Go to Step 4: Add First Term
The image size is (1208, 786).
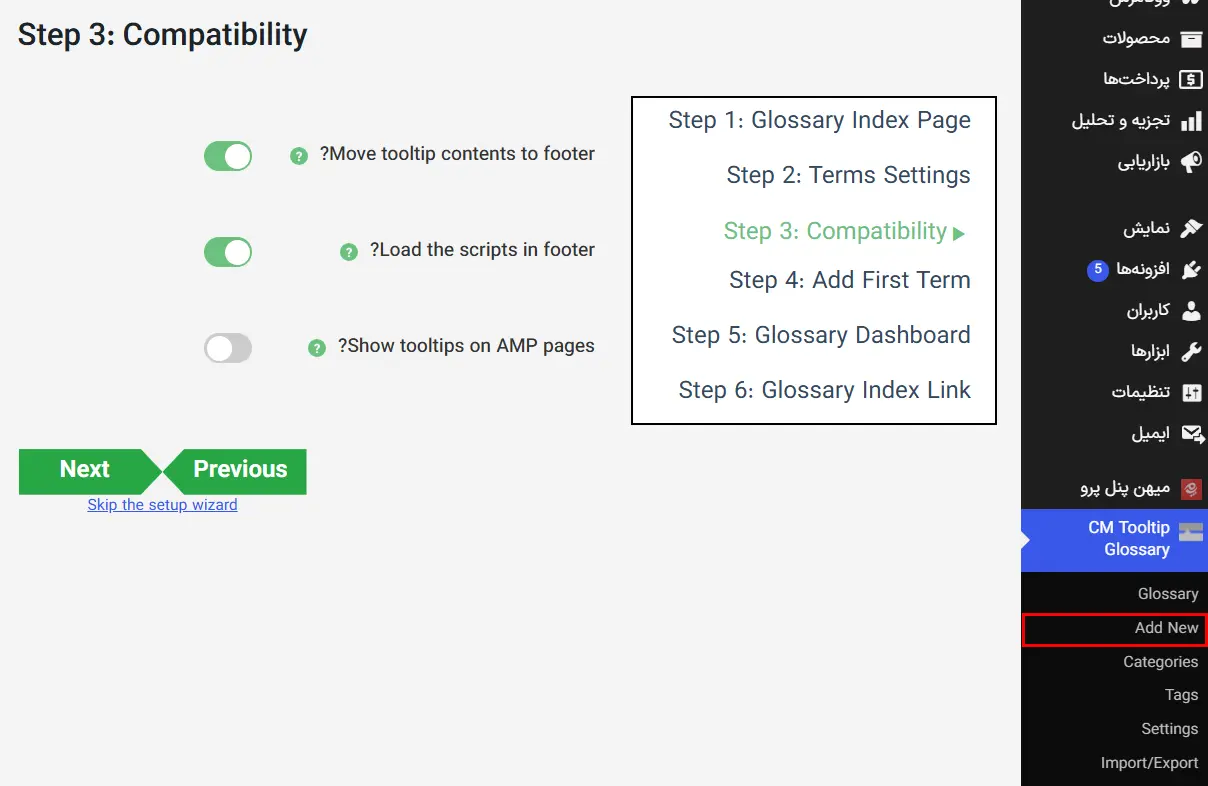point(850,280)
